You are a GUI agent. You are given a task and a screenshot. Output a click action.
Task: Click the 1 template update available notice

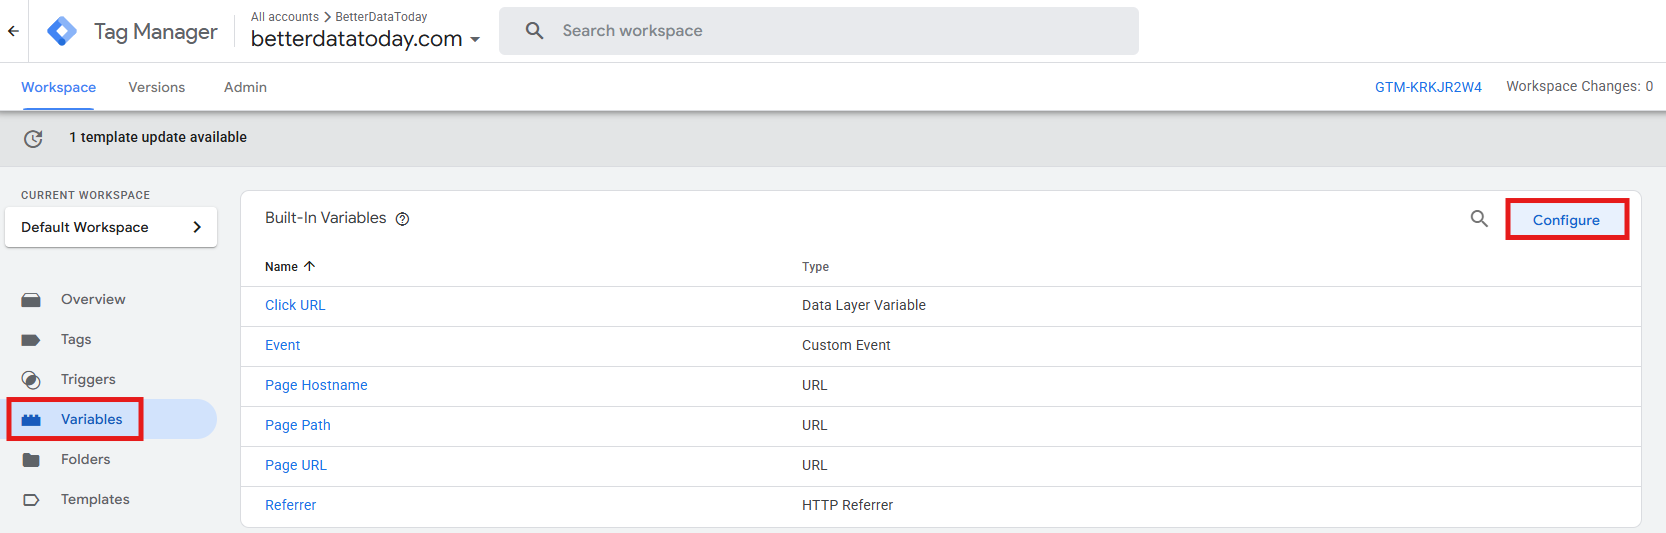[158, 137]
